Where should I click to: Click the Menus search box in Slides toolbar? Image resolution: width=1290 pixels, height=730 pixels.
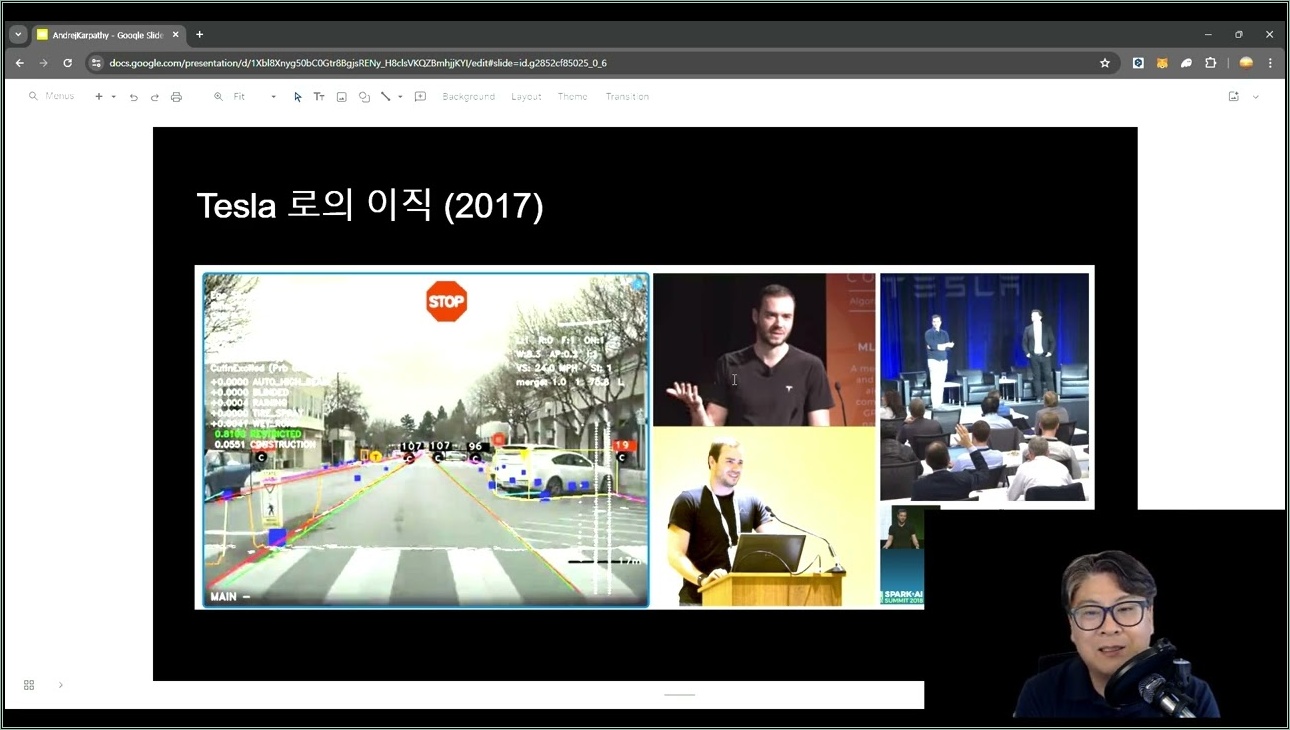tap(52, 96)
